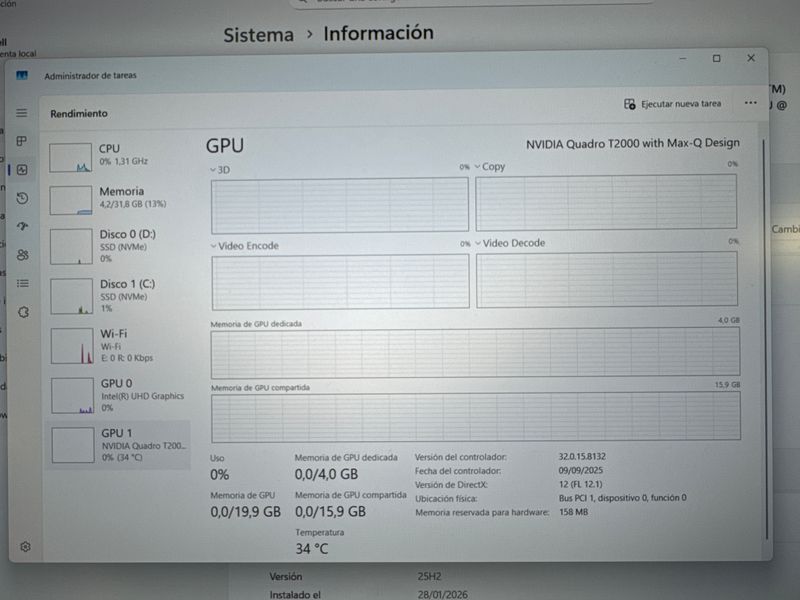Maximize the Administrador de tareas window
Screen dimensions: 800x600
[716, 58]
